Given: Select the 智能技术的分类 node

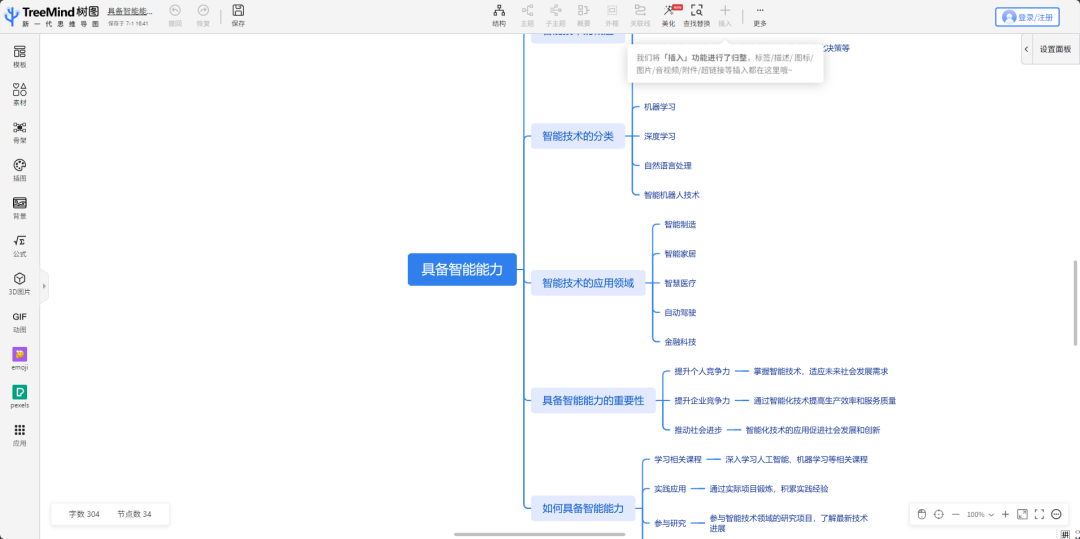Looking at the screenshot, I should click(x=577, y=136).
